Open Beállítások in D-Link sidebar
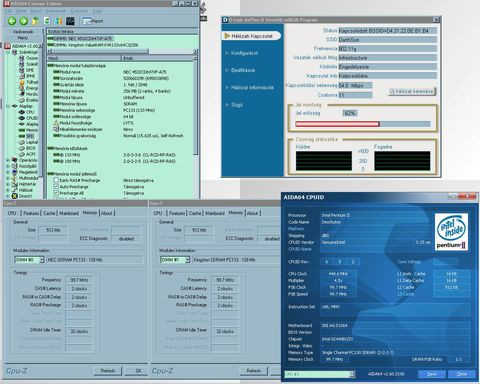Viewport: 480px width, 384px height. click(x=243, y=70)
